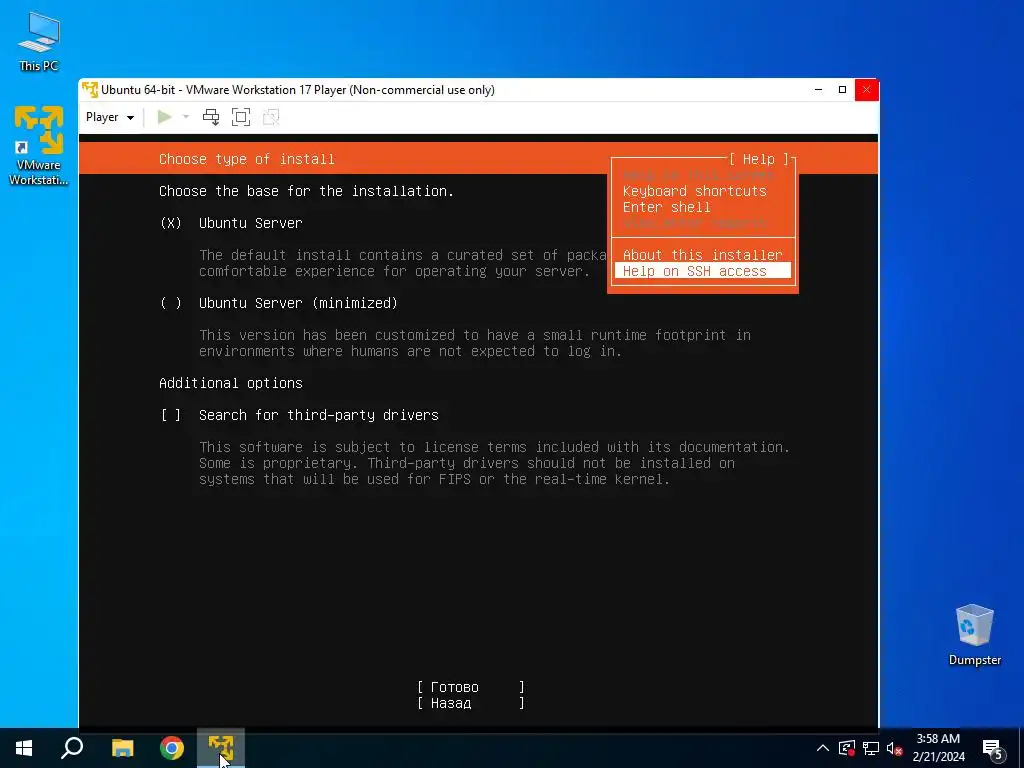Open the clock showing 3:58 AM
This screenshot has height=768, width=1024.
(x=938, y=748)
